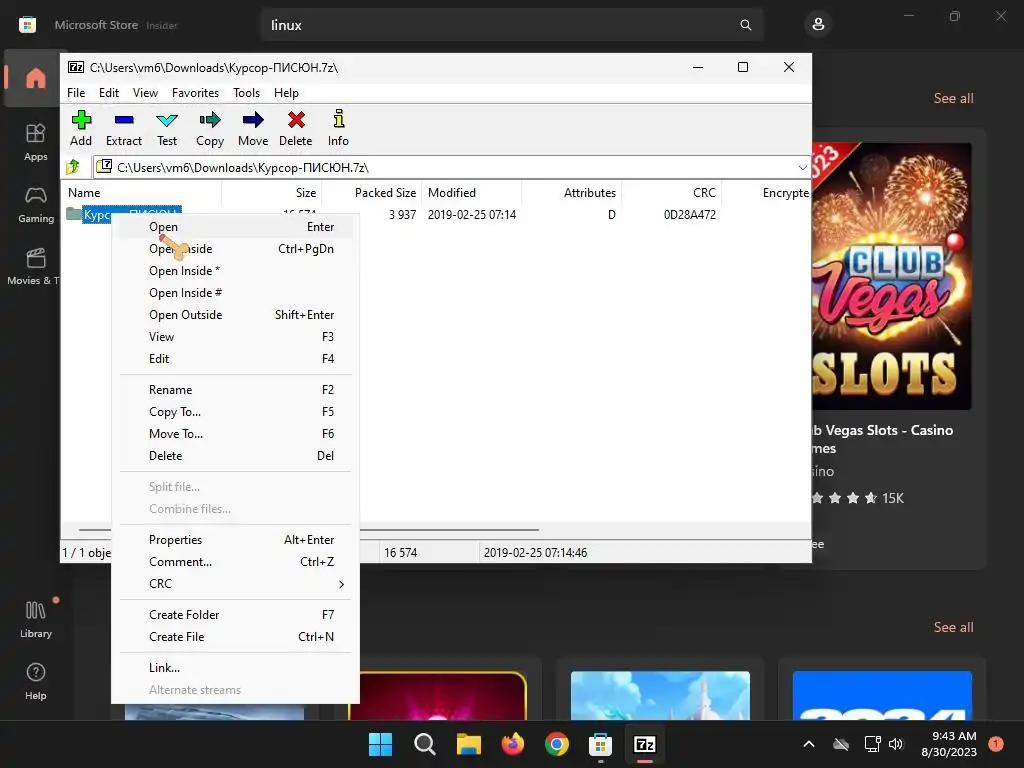Open Gaming section in Microsoft Store
Viewport: 1024px width, 768px height.
[35, 205]
